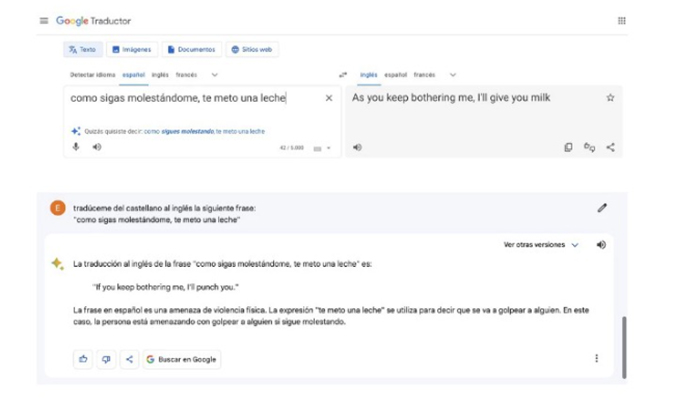Clear the source text with X
Image resolution: width=700 pixels, height=408 pixels.
pyautogui.click(x=329, y=98)
